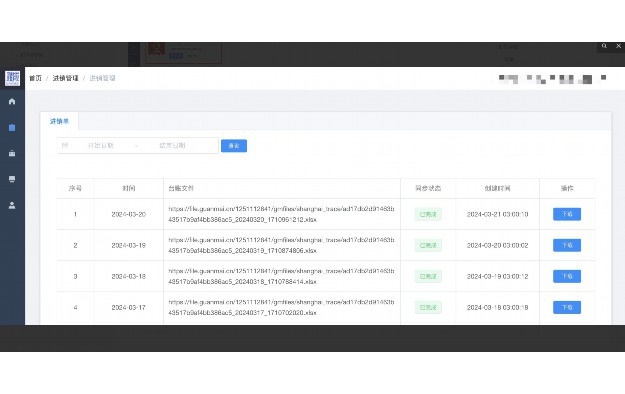Click the file URL ending 20240319_1710874806.xlsx

[281, 245]
